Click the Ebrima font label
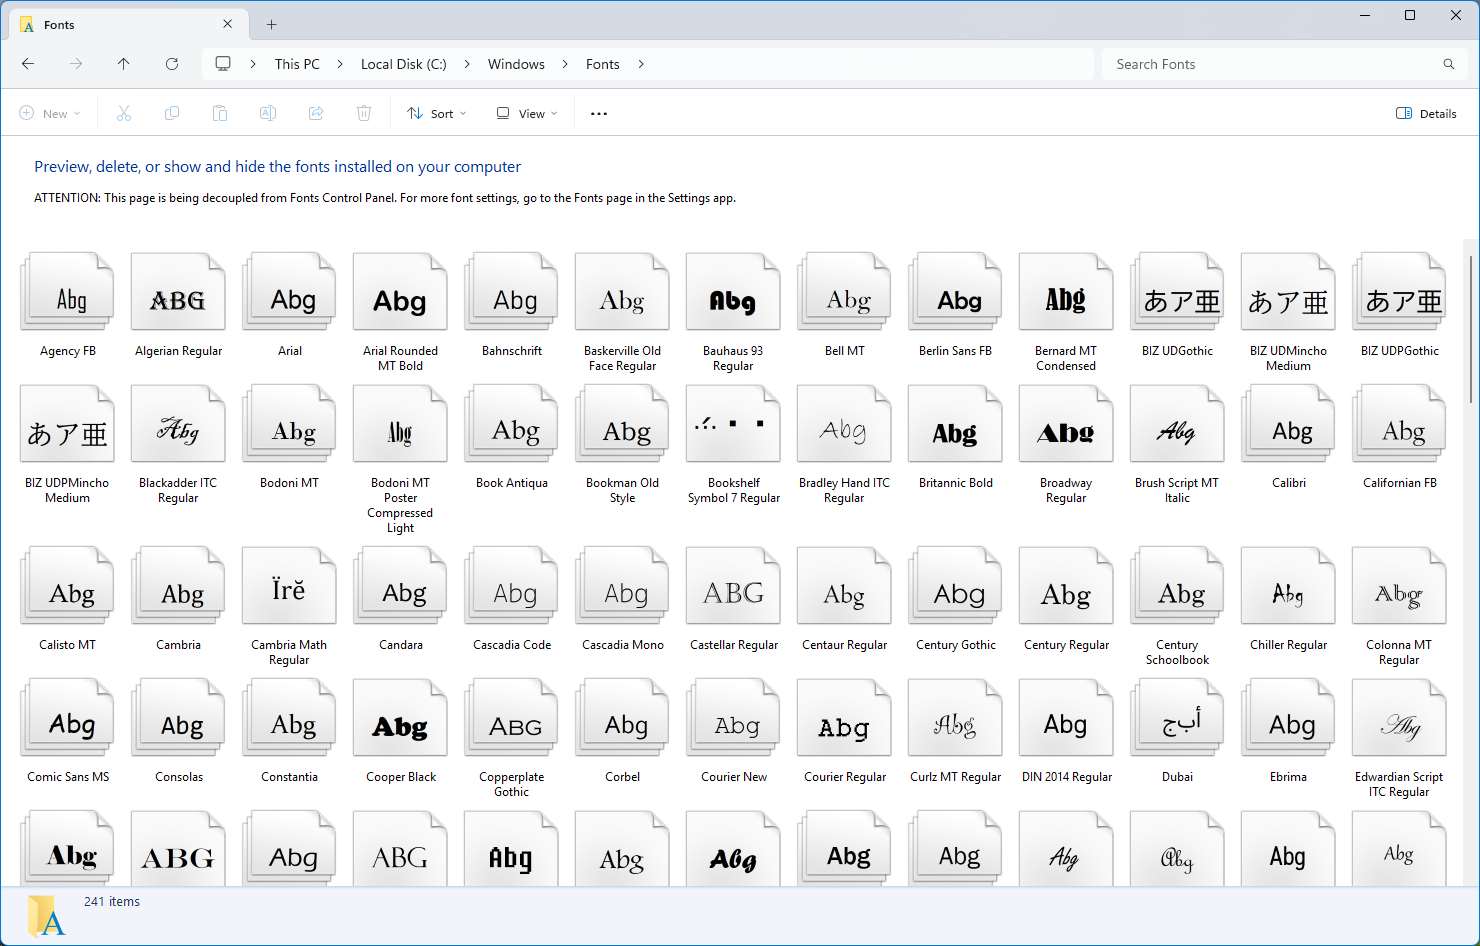Image resolution: width=1480 pixels, height=946 pixels. tap(1288, 777)
